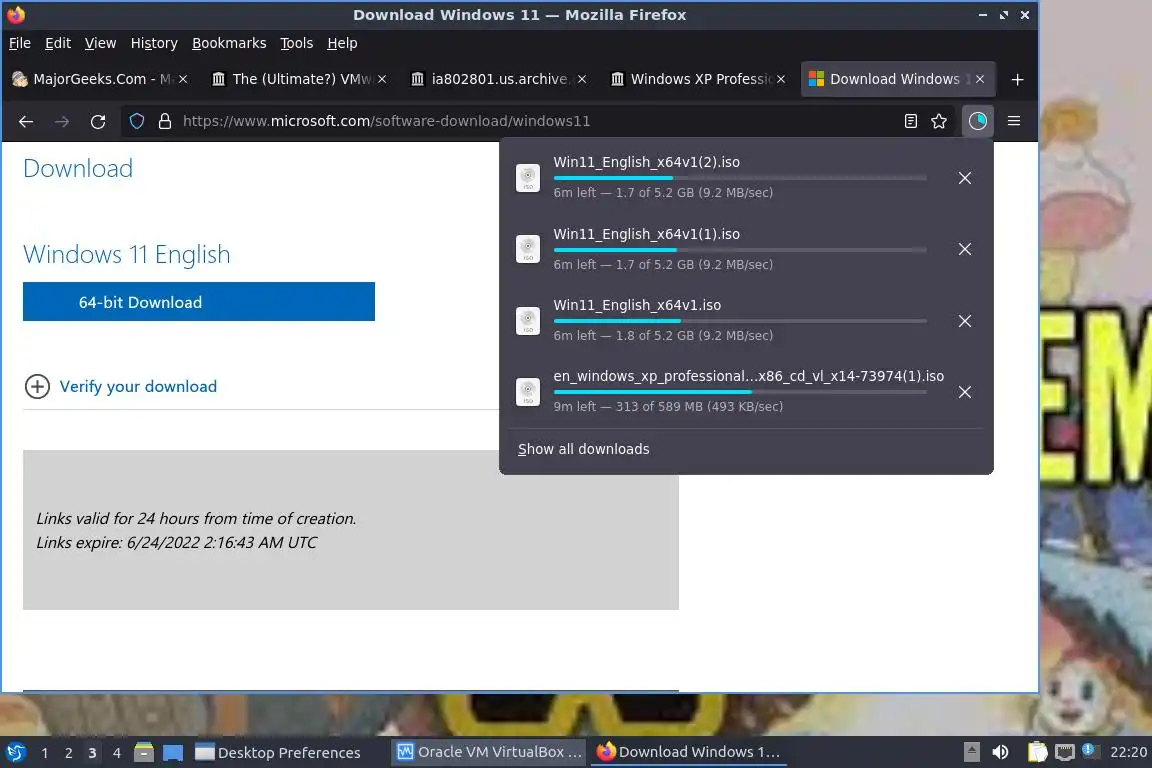Viewport: 1152px width, 768px height.
Task: Open the taskbar start menu icon
Action: 16,753
